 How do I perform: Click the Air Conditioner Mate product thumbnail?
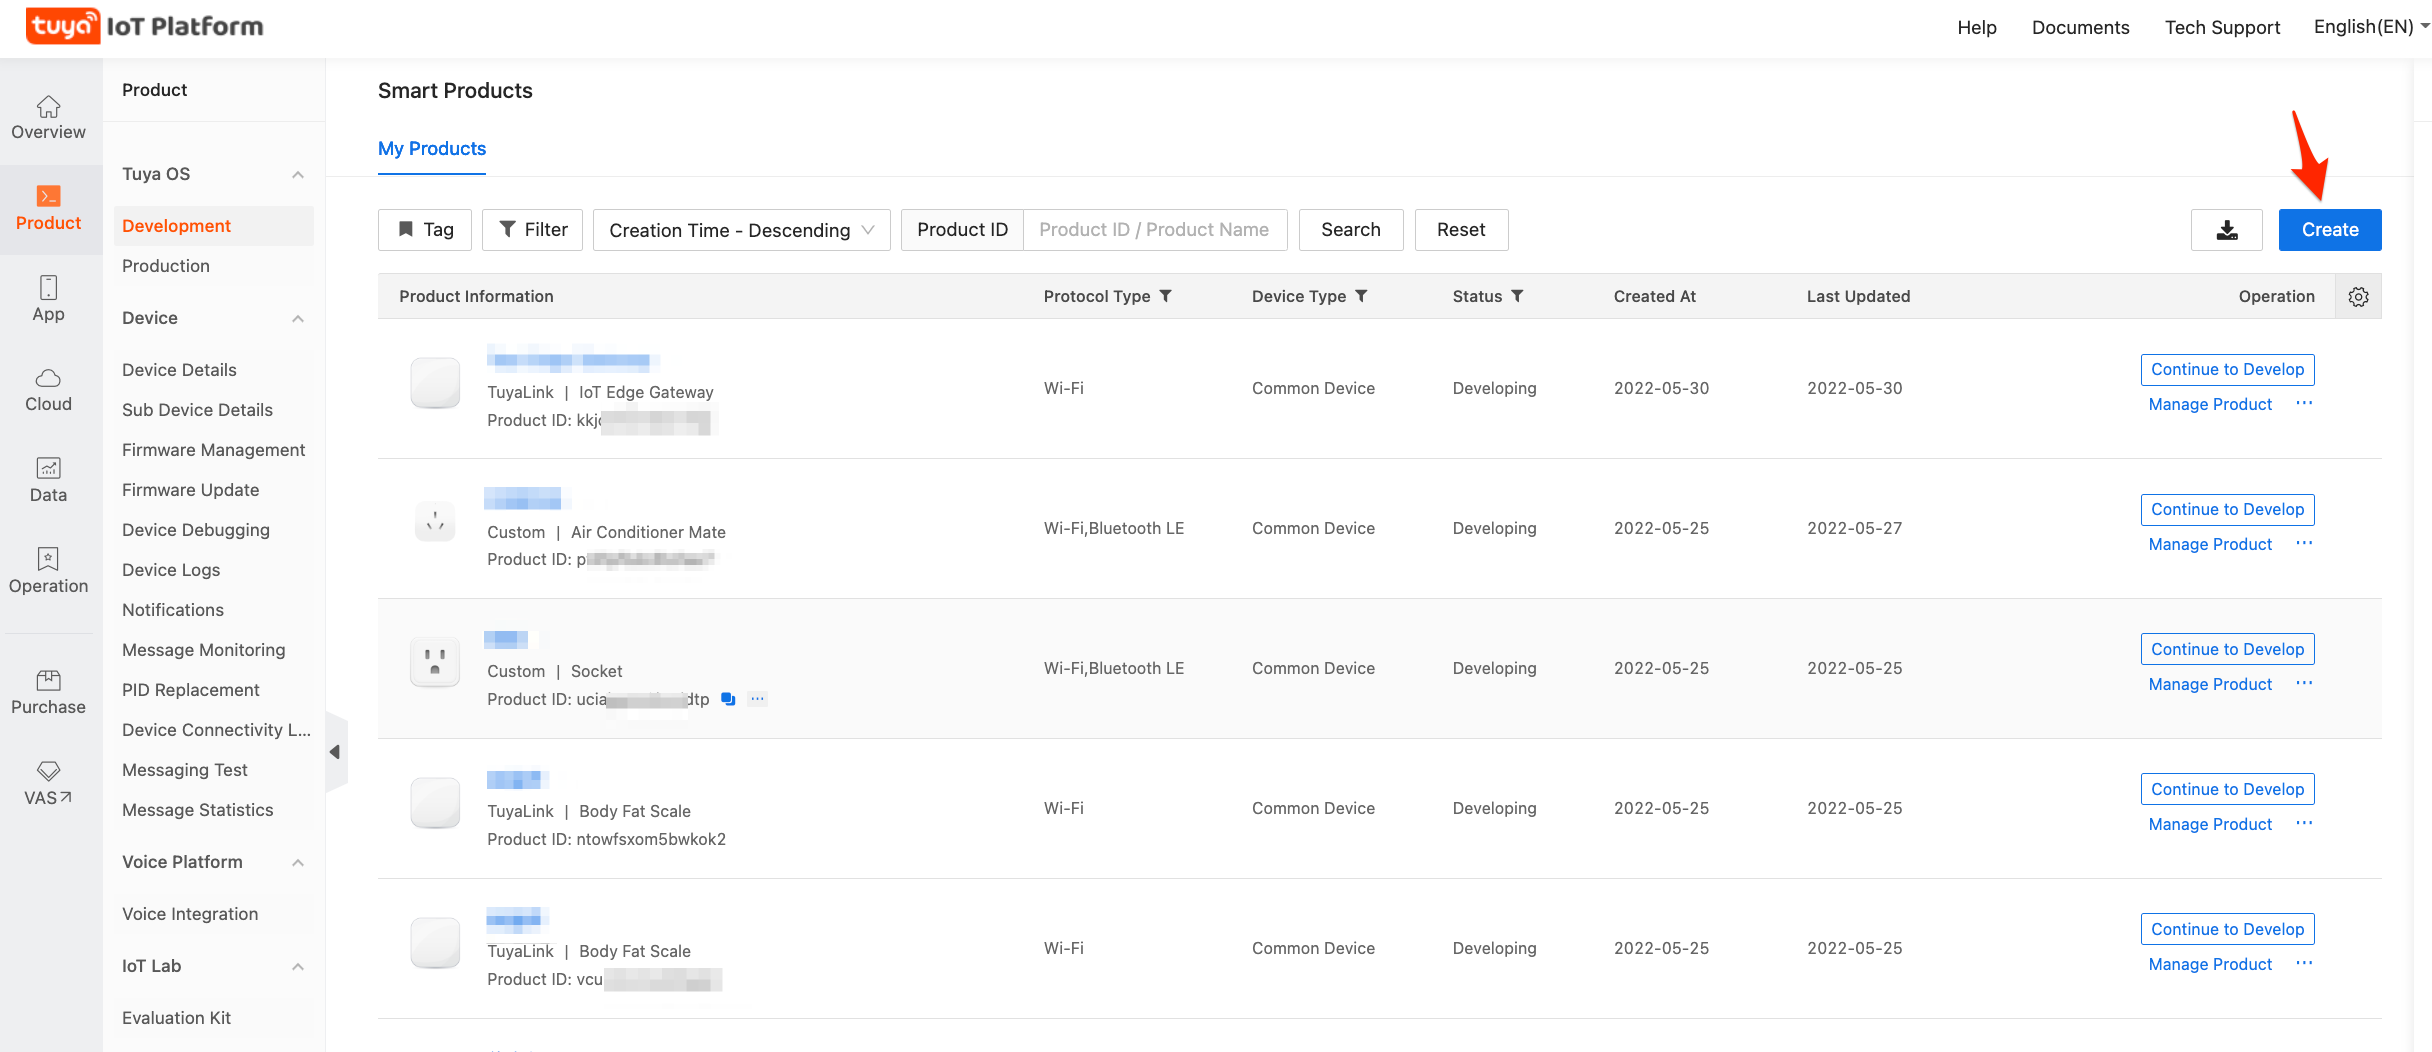coord(435,522)
